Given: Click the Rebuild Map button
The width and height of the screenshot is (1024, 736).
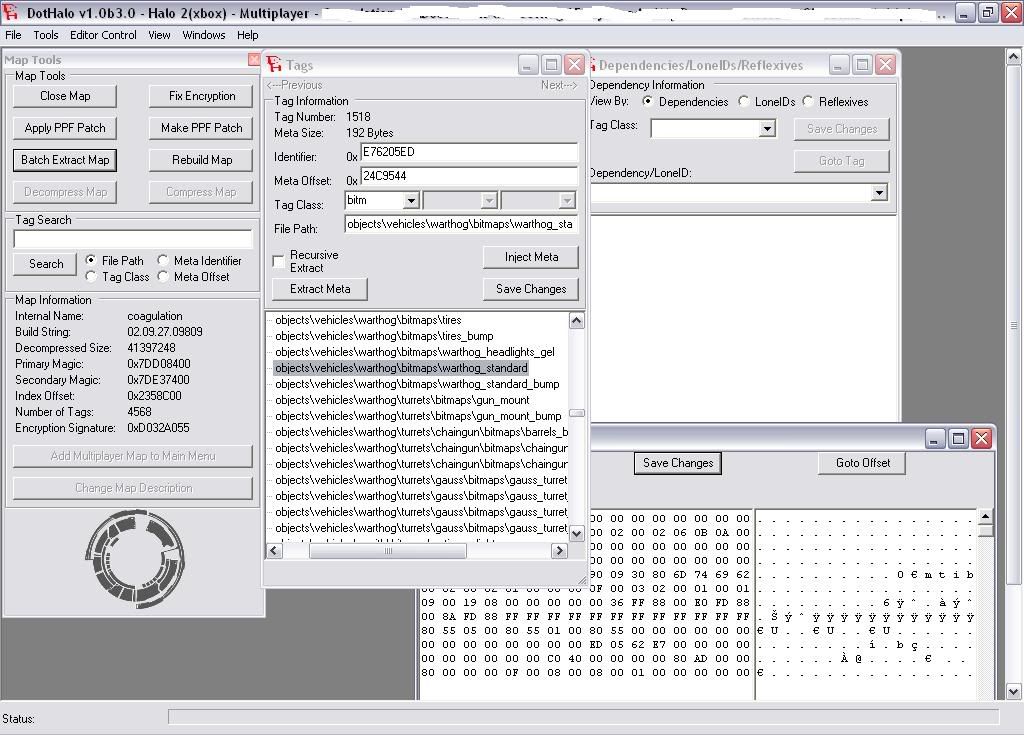Looking at the screenshot, I should 201,160.
